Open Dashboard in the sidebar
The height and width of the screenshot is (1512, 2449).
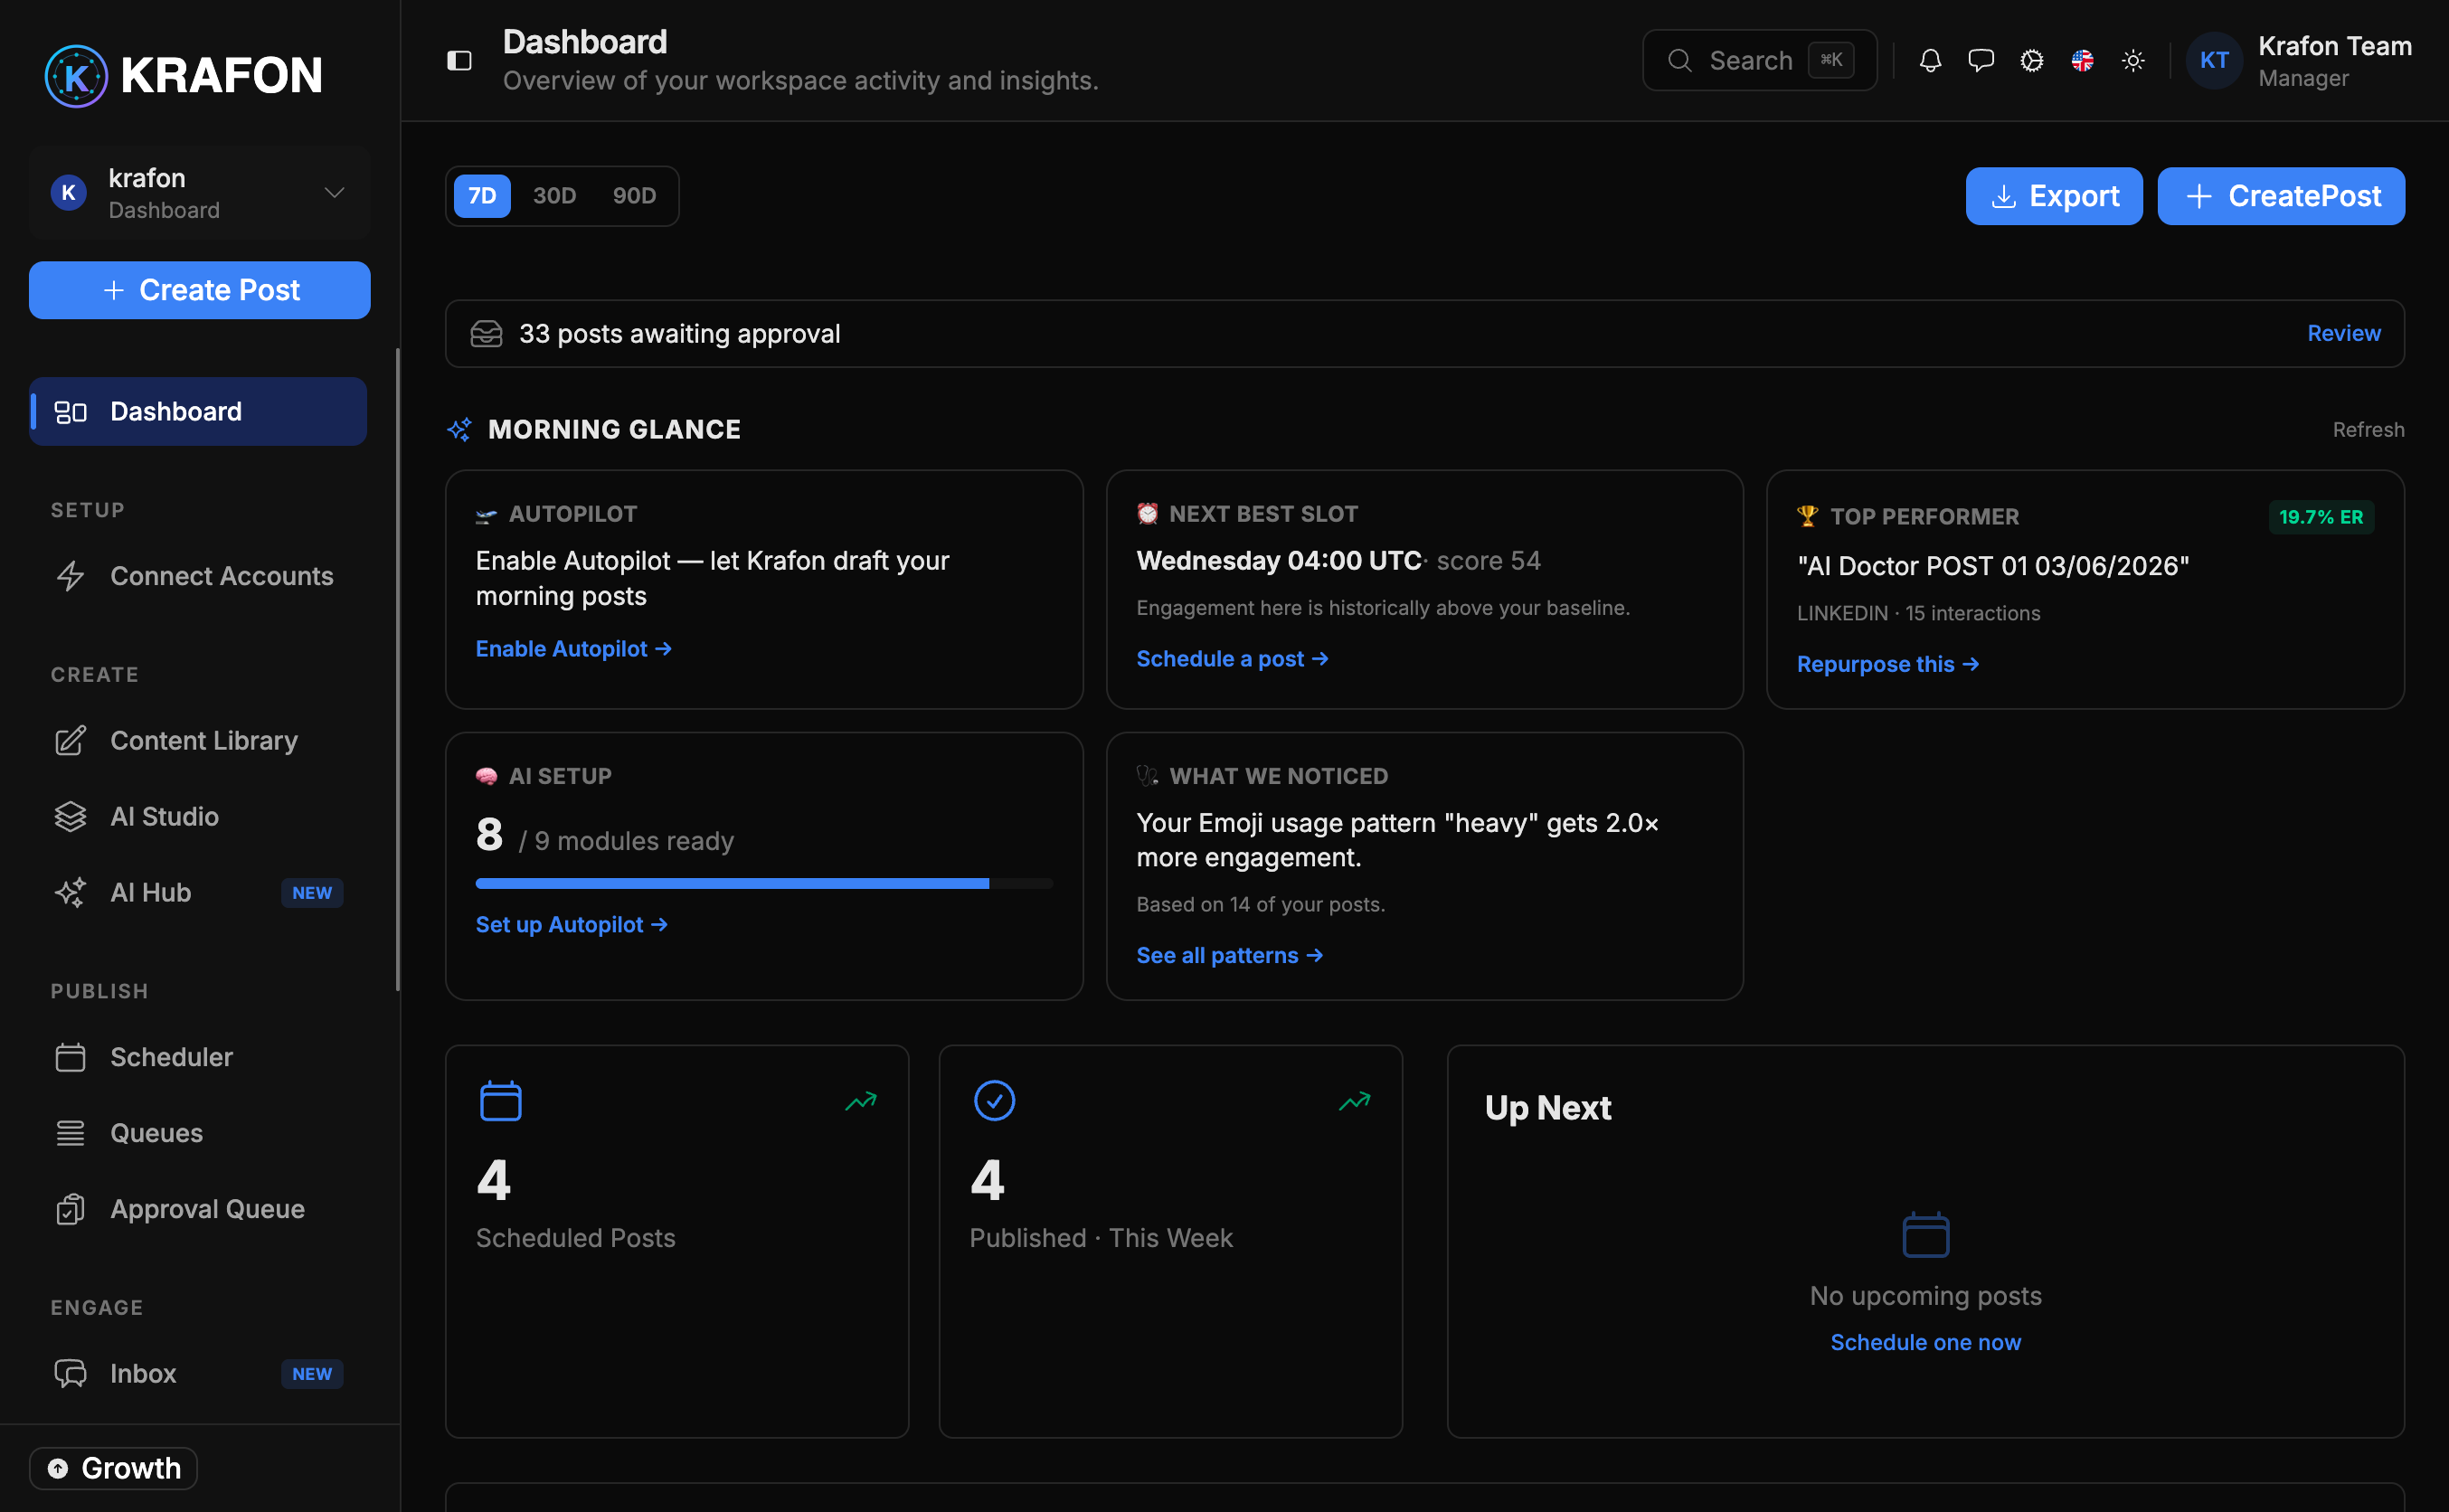pyautogui.click(x=198, y=412)
